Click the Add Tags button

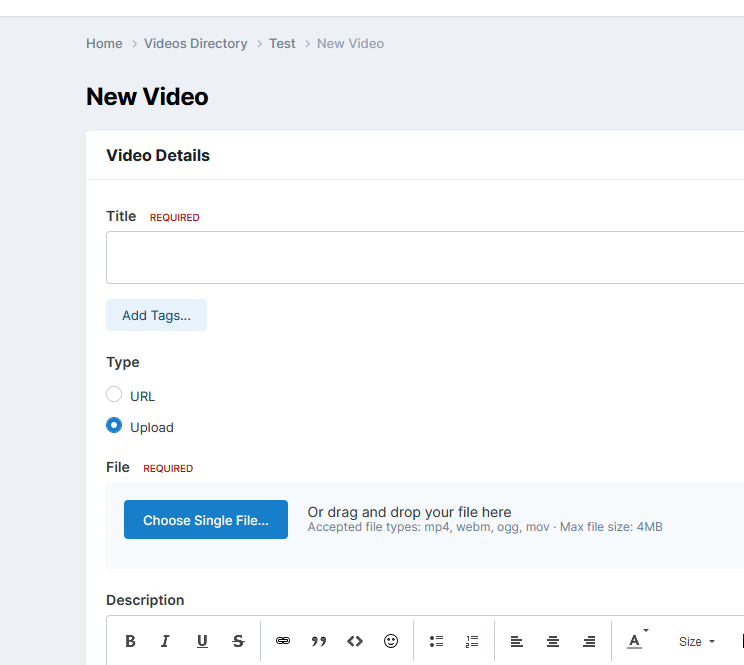[x=156, y=315]
